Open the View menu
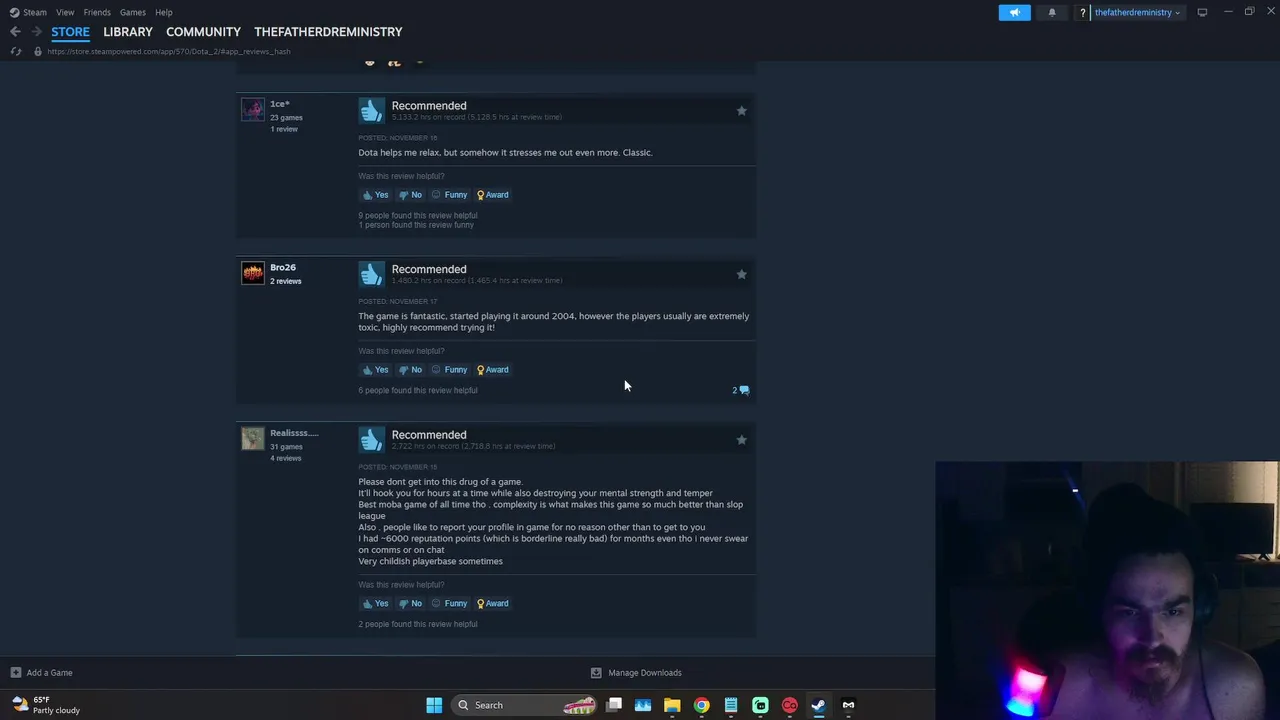The width and height of the screenshot is (1280, 720). click(x=65, y=12)
